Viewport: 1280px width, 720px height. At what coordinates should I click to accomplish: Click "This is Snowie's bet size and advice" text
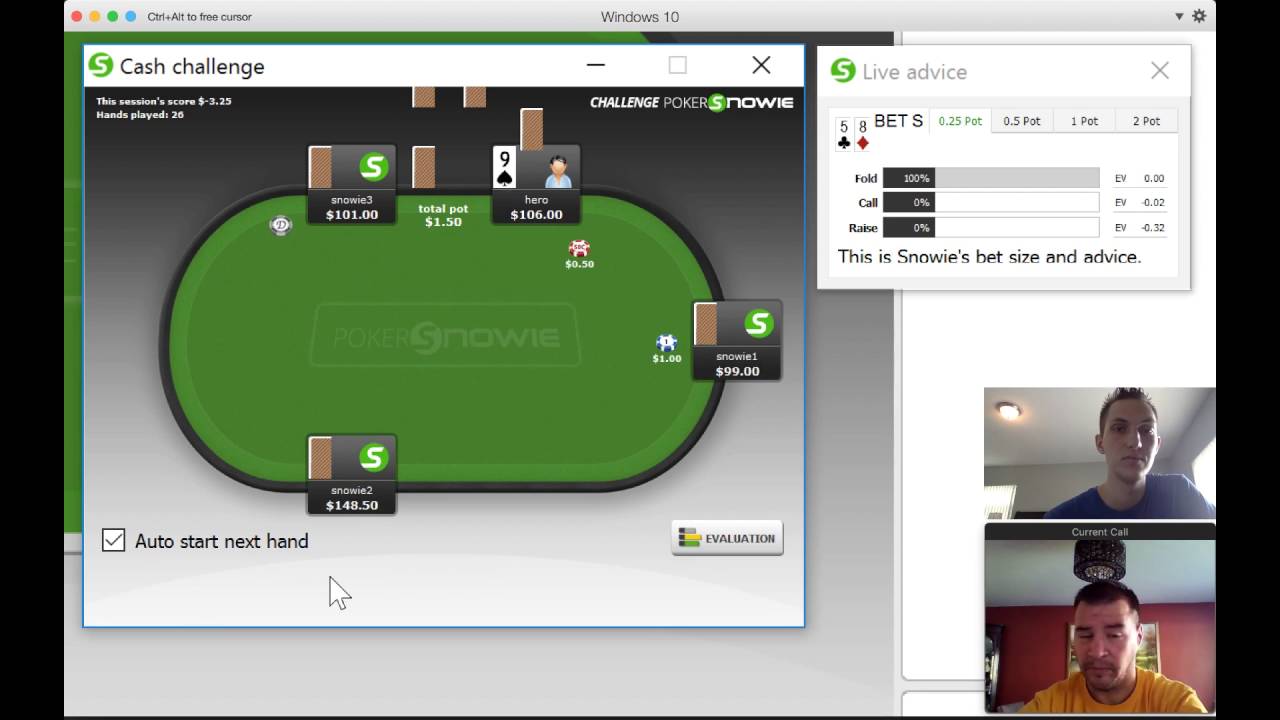tap(989, 257)
